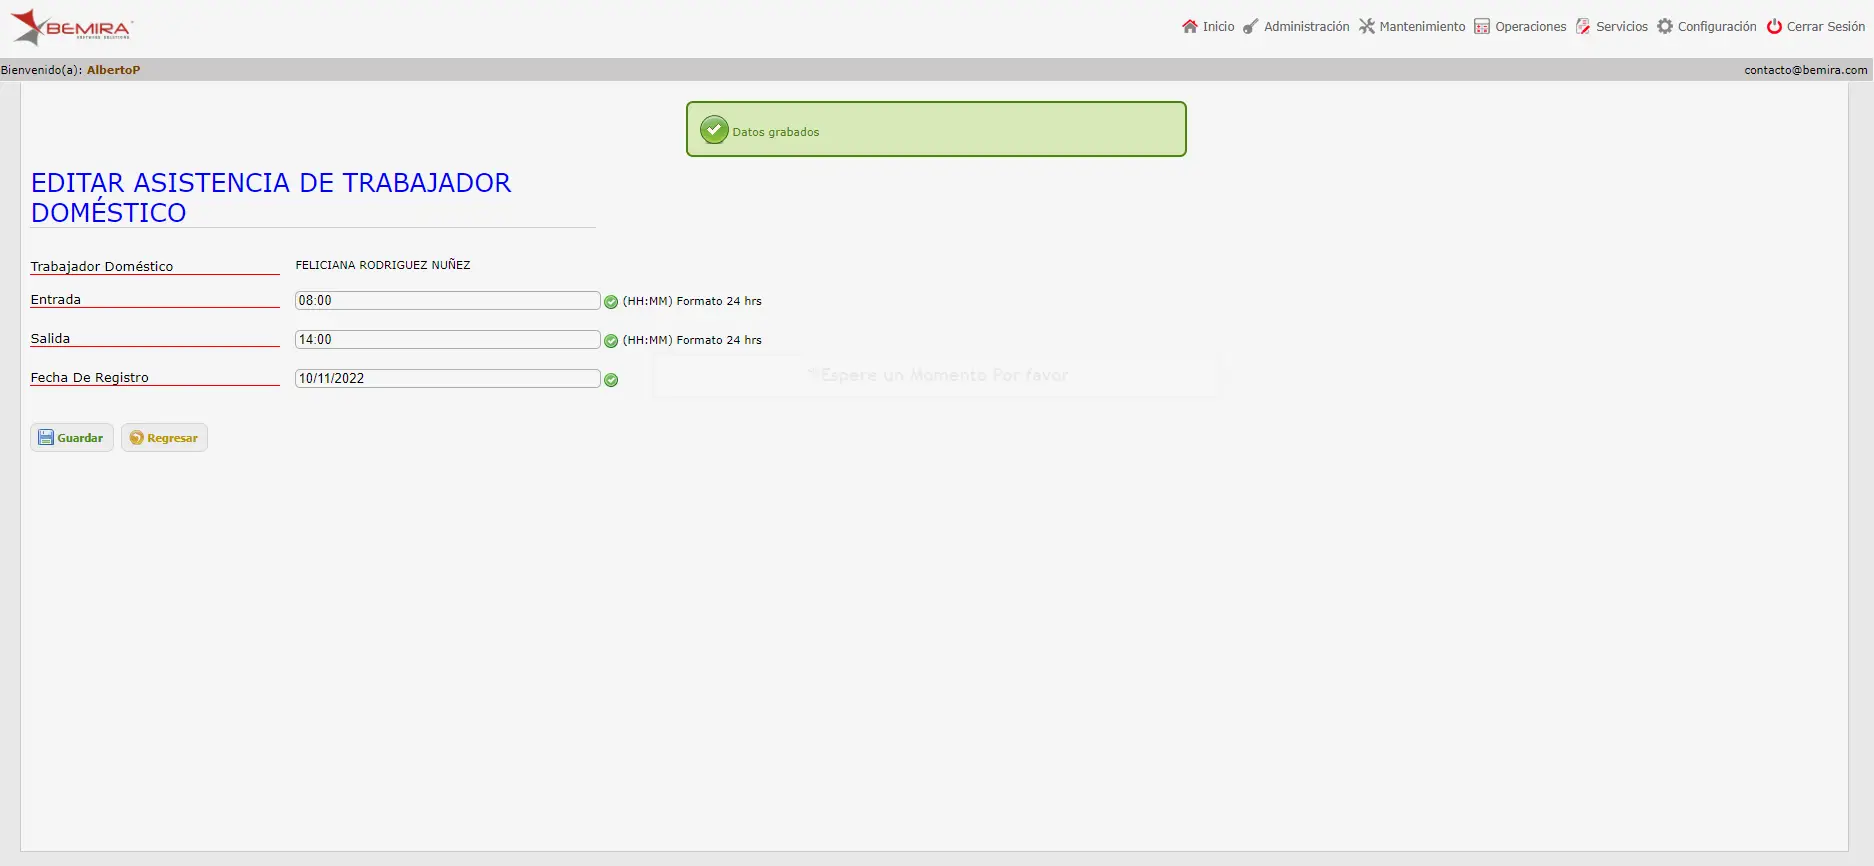Click the Entrada time field

(447, 301)
